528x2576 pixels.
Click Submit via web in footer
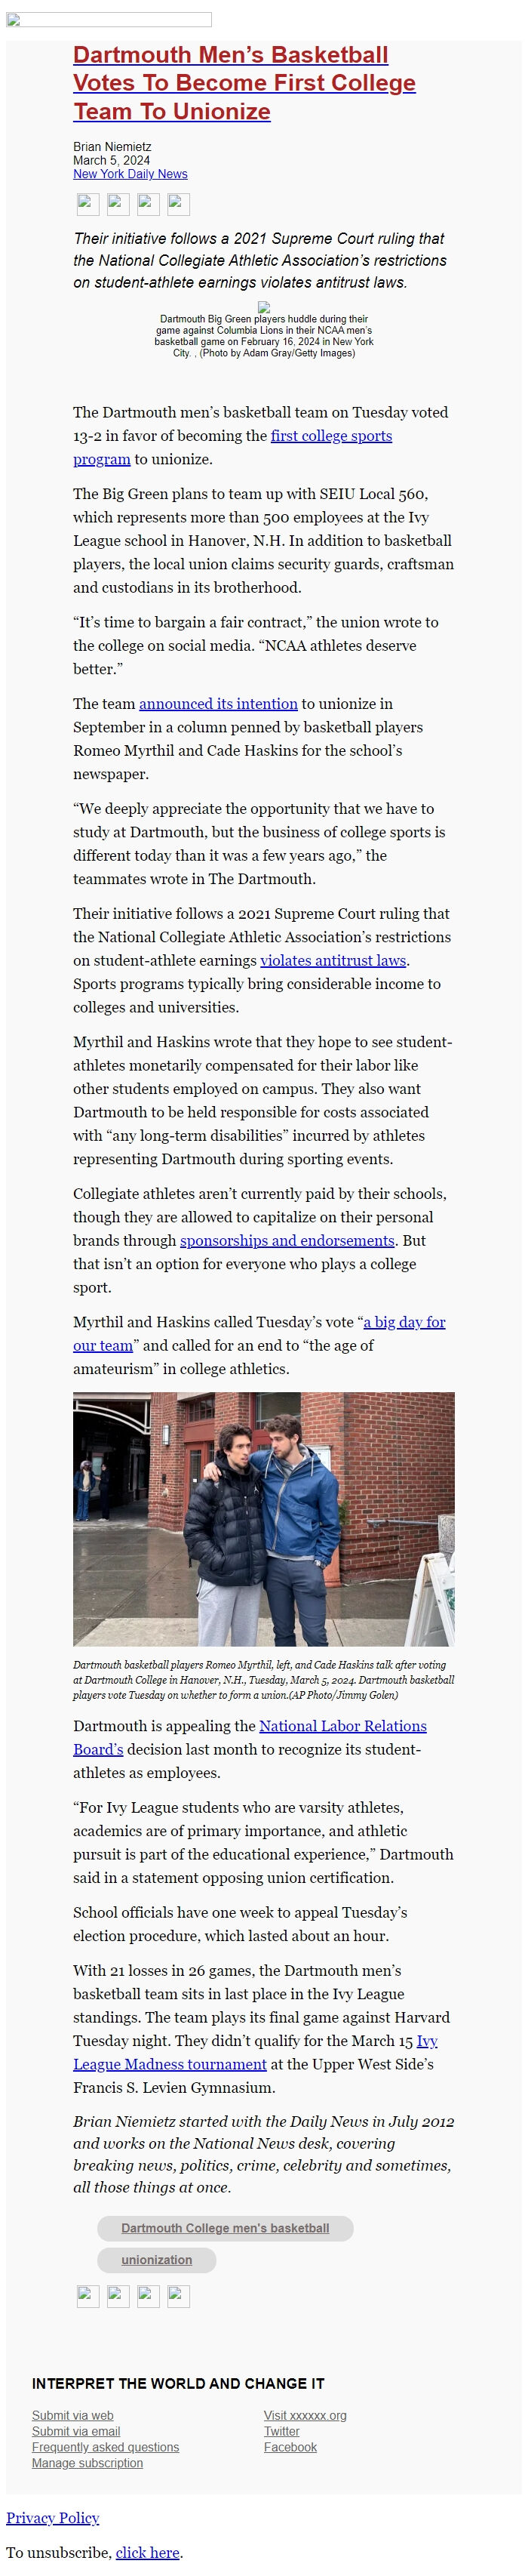(x=73, y=2415)
